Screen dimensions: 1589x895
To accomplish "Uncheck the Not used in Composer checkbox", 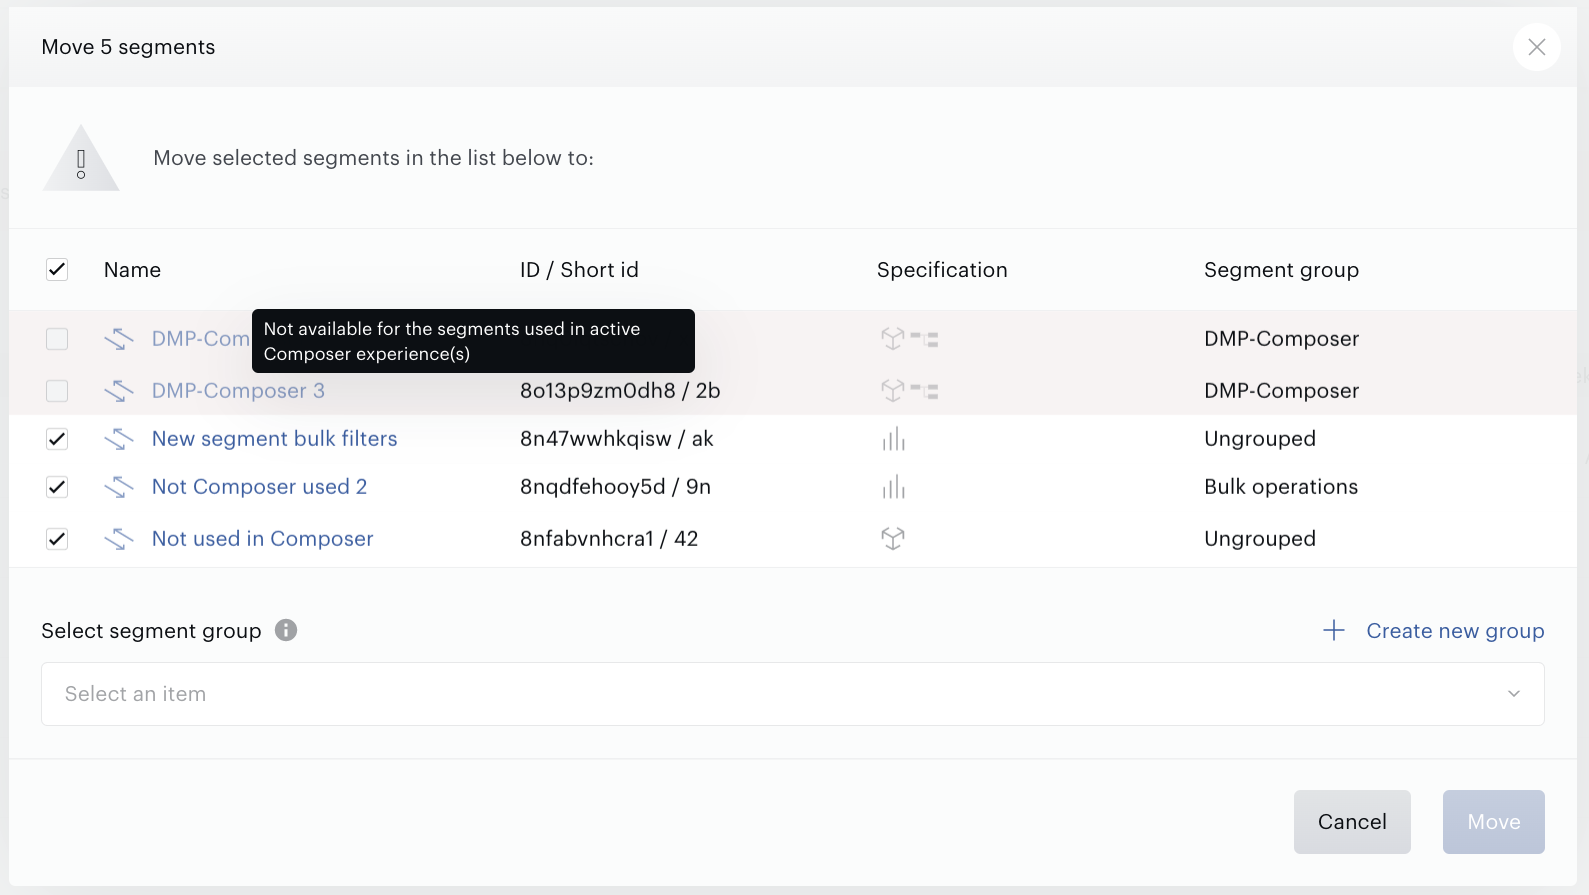I will 57,539.
